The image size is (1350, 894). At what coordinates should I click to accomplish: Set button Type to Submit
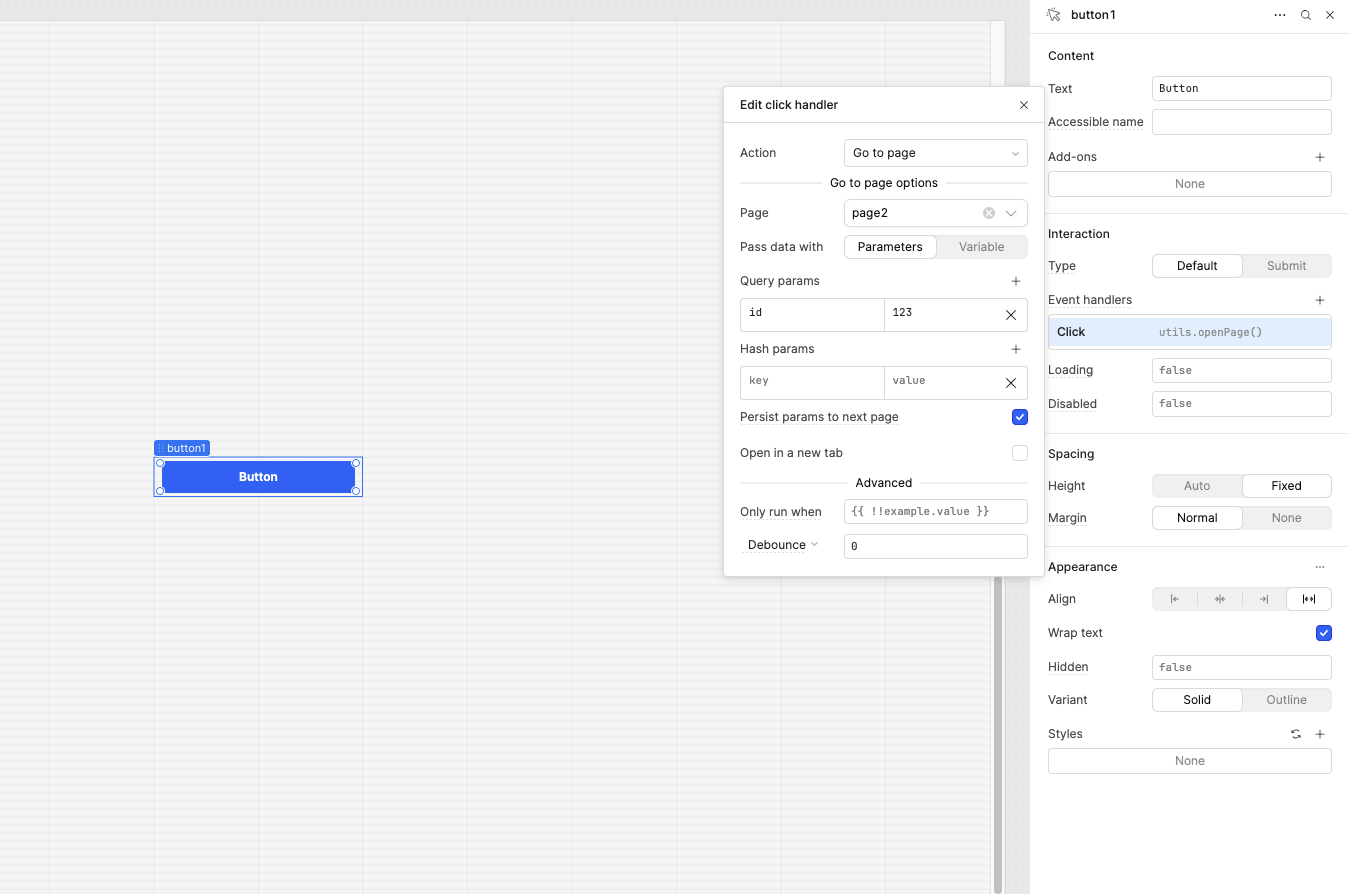click(x=1287, y=266)
